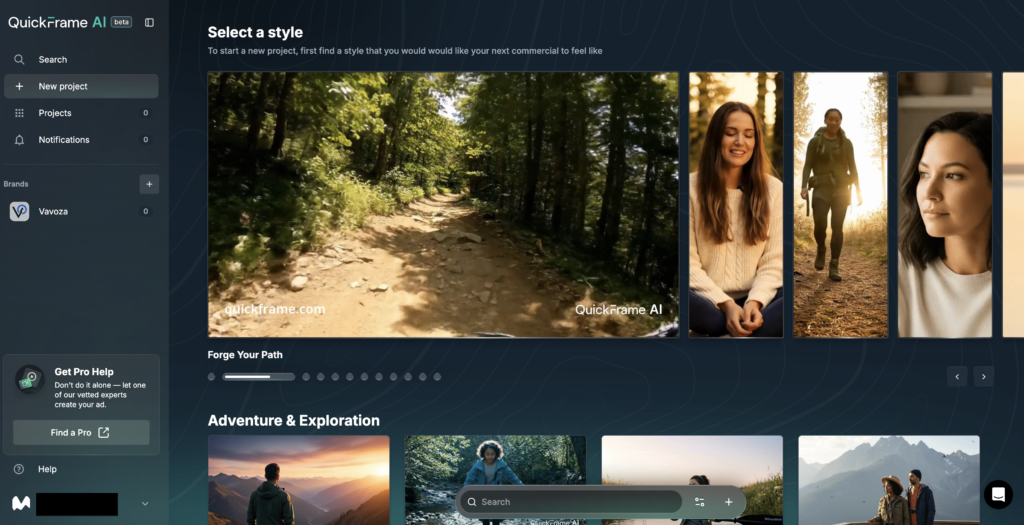The height and width of the screenshot is (525, 1024).
Task: Click the Search magnifier icon in sidebar
Action: pos(19,60)
